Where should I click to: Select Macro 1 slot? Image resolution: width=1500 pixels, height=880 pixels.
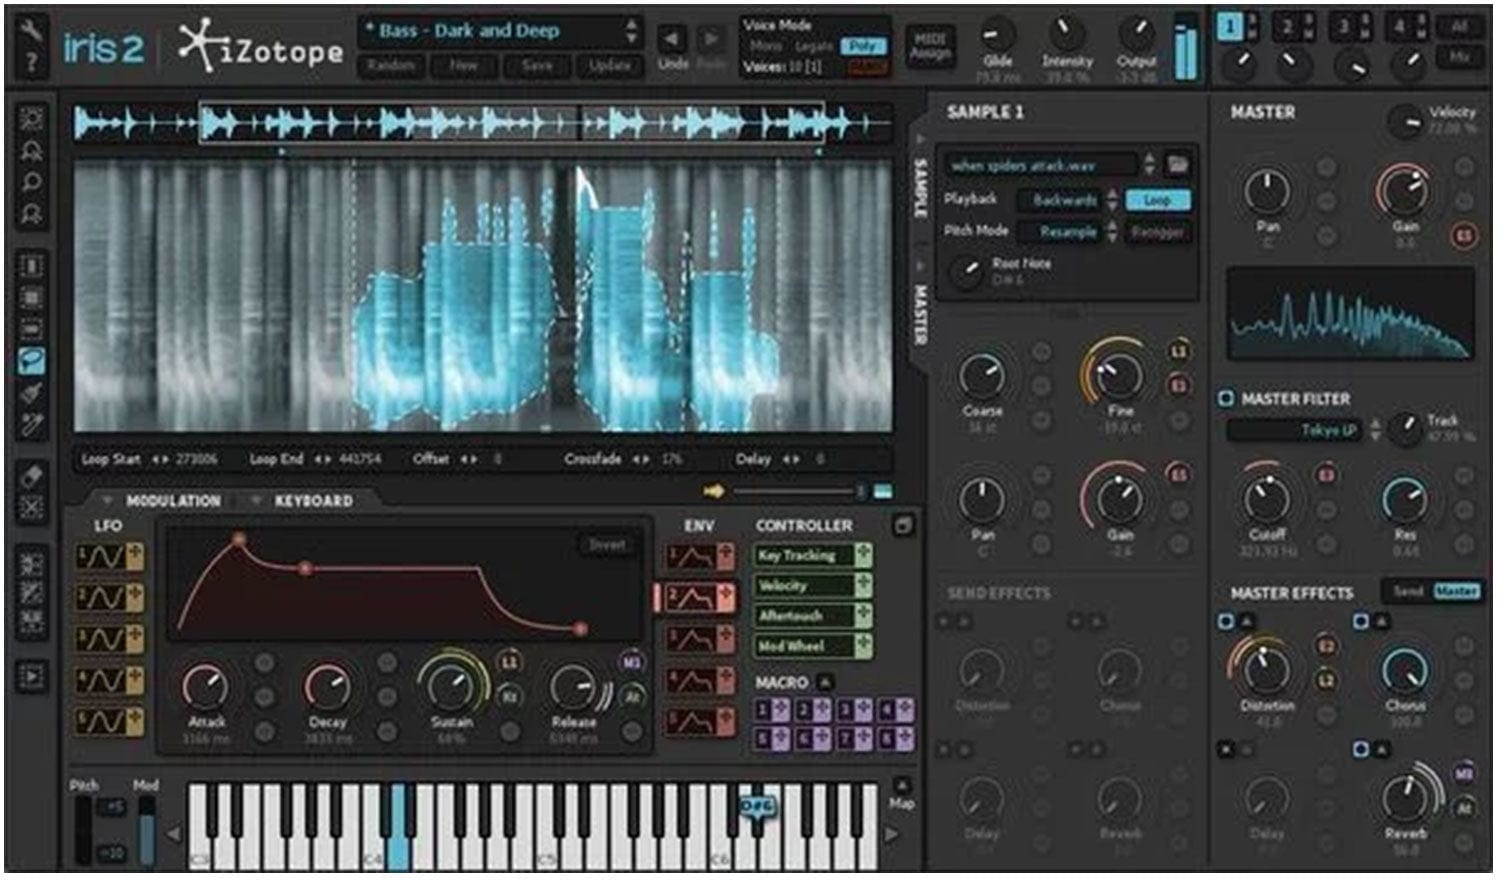pos(772,710)
